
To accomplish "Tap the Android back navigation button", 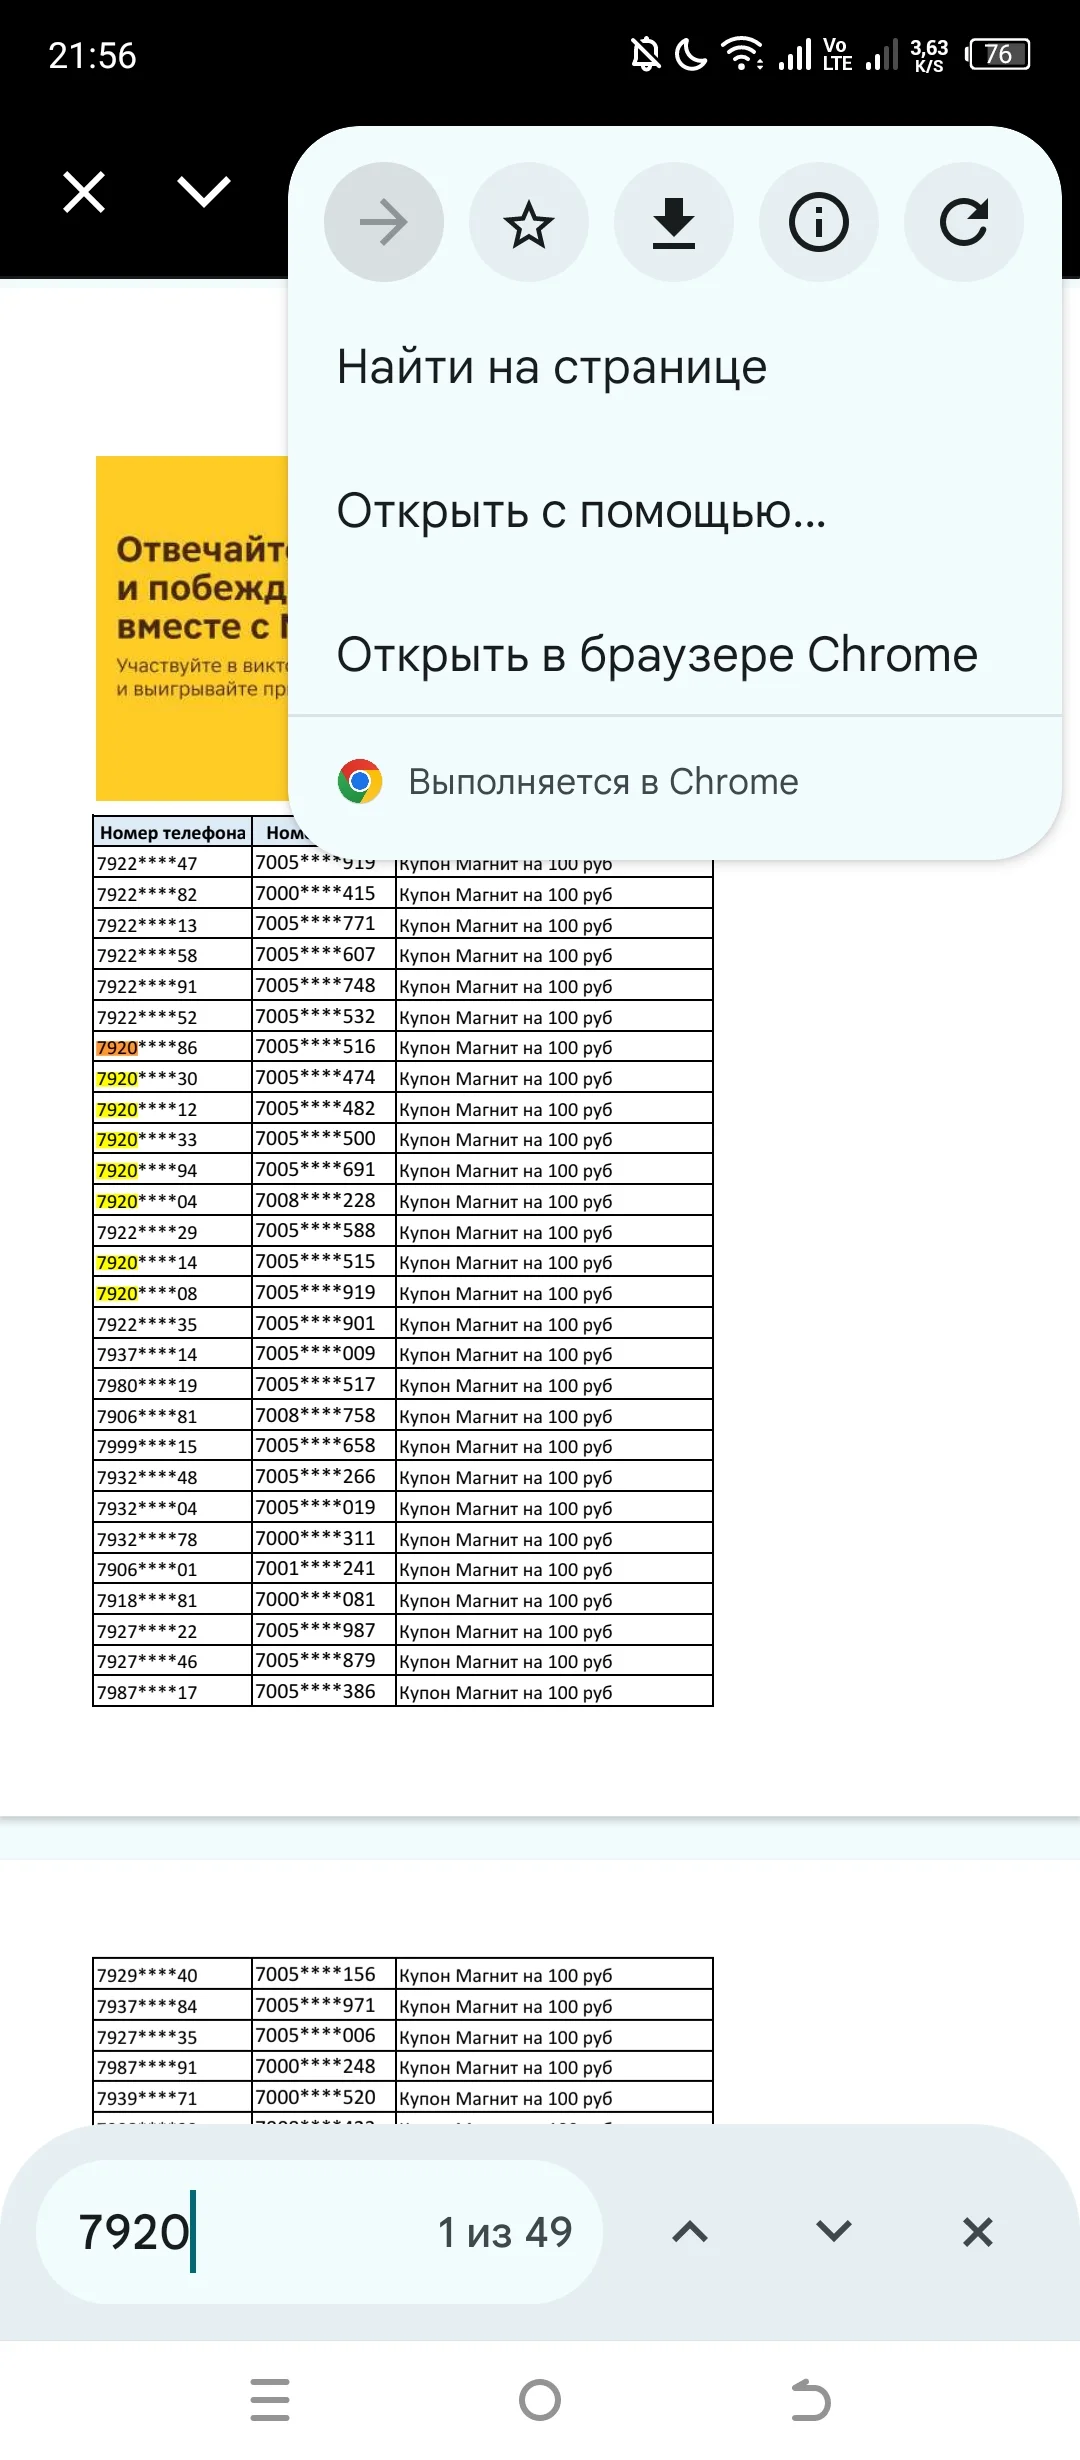I will [810, 2400].
